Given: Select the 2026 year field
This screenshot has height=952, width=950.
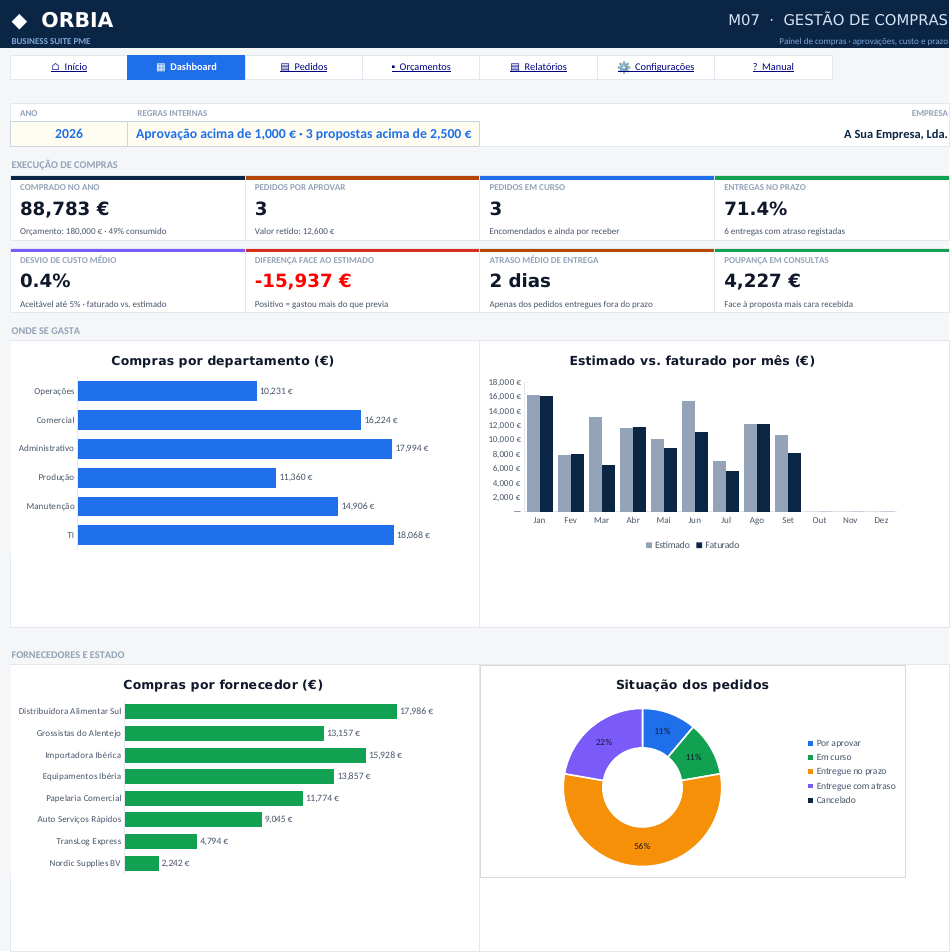Looking at the screenshot, I should tap(69, 134).
